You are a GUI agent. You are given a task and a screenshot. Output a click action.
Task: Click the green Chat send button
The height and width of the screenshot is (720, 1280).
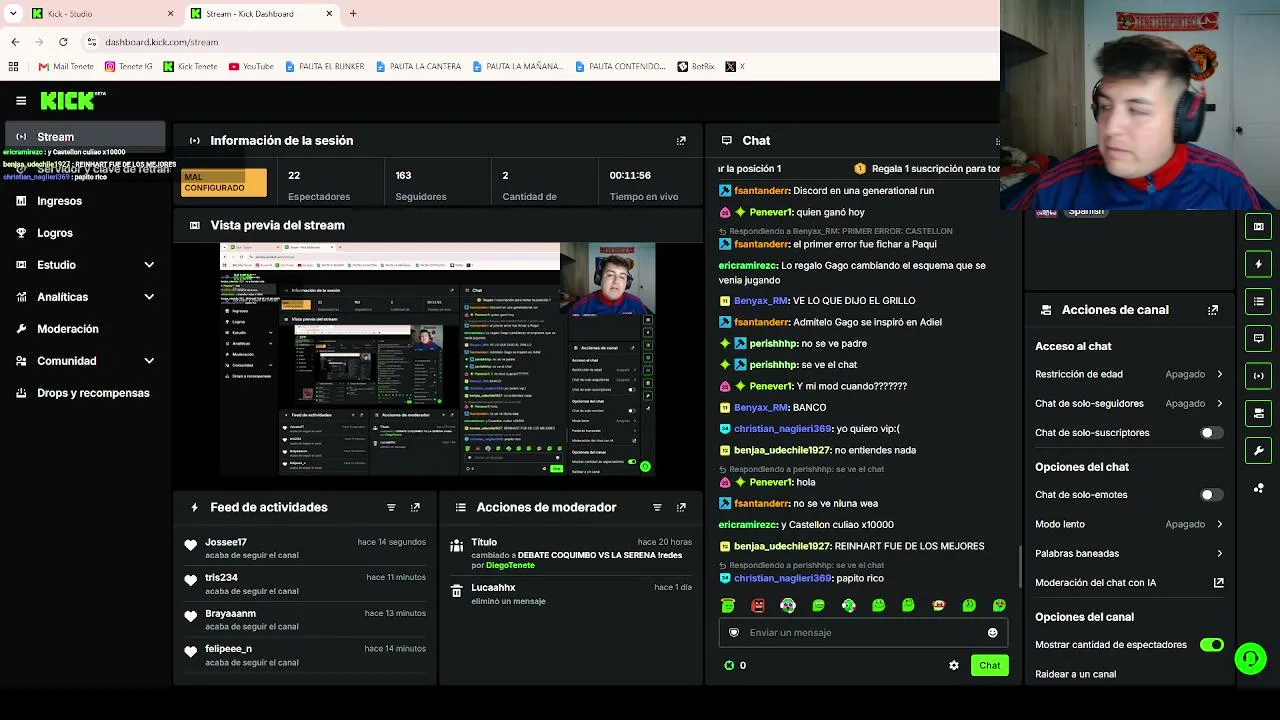(x=989, y=666)
